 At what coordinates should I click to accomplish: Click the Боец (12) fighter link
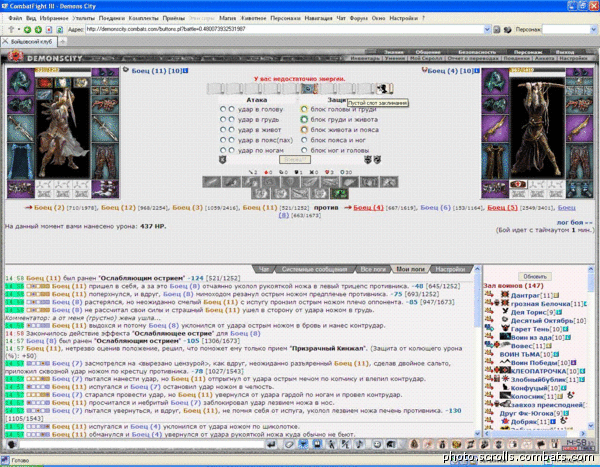[x=118, y=207]
